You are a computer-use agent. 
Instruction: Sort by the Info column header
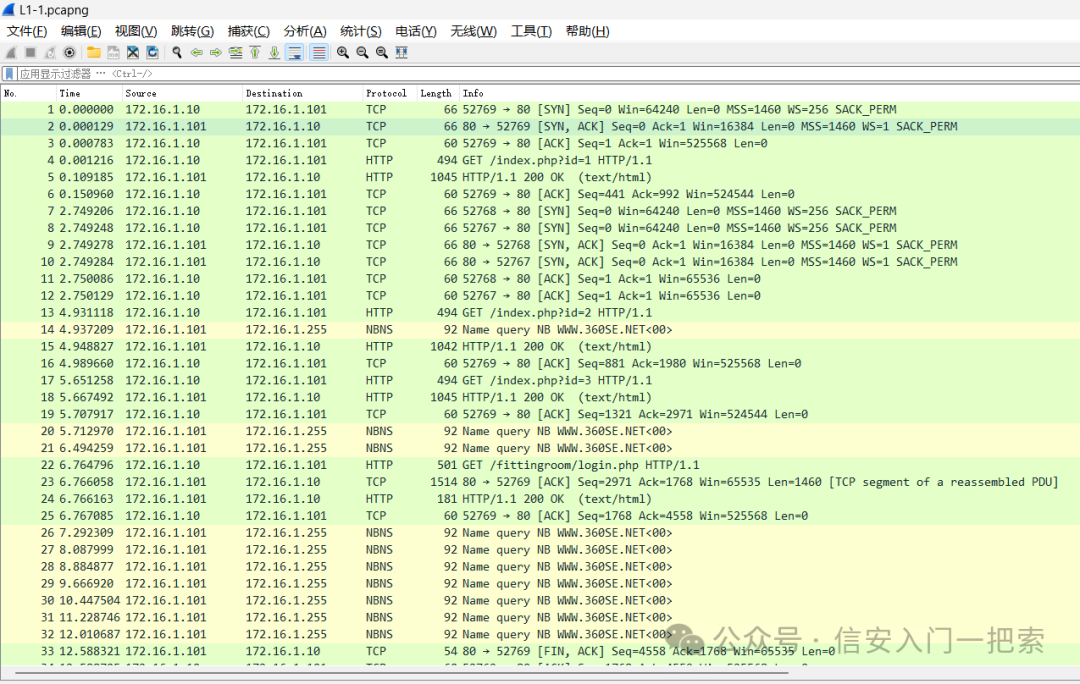(769, 93)
